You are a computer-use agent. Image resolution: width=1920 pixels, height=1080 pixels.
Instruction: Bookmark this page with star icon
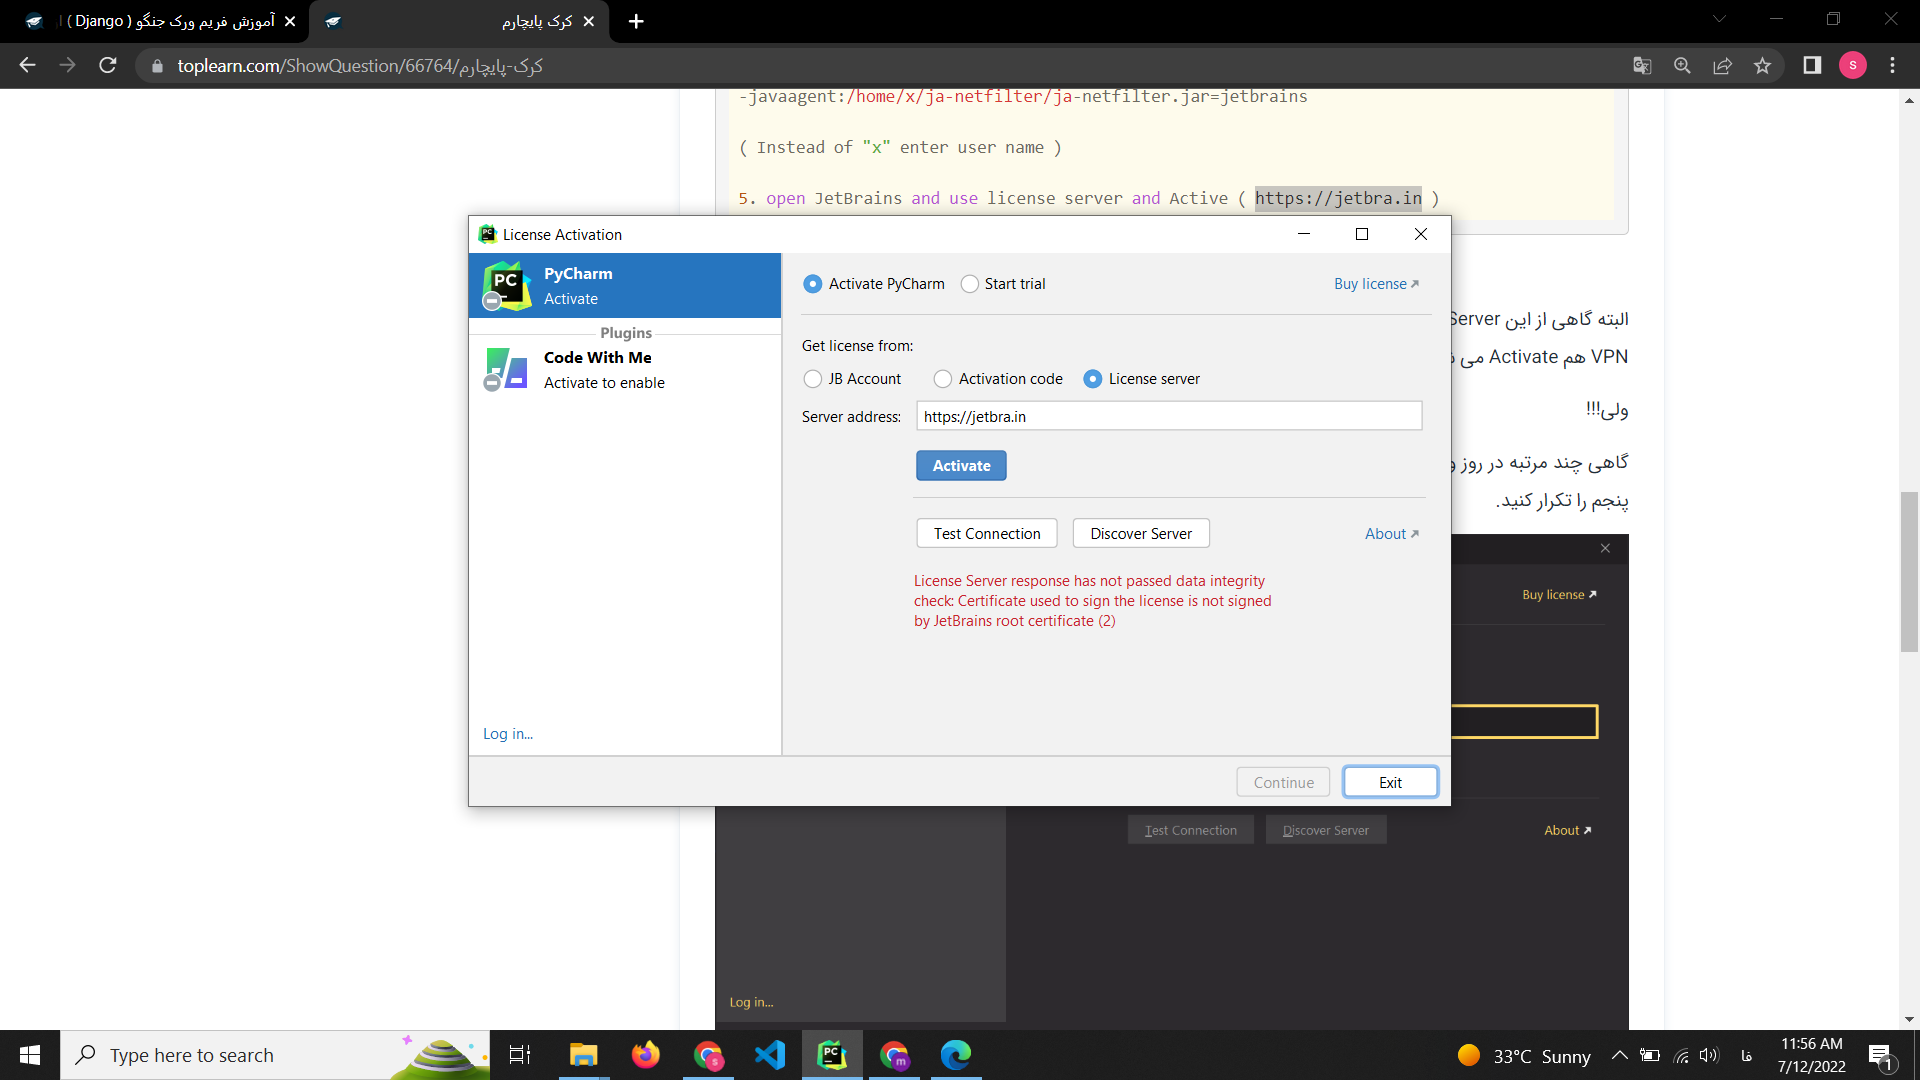(x=1762, y=66)
